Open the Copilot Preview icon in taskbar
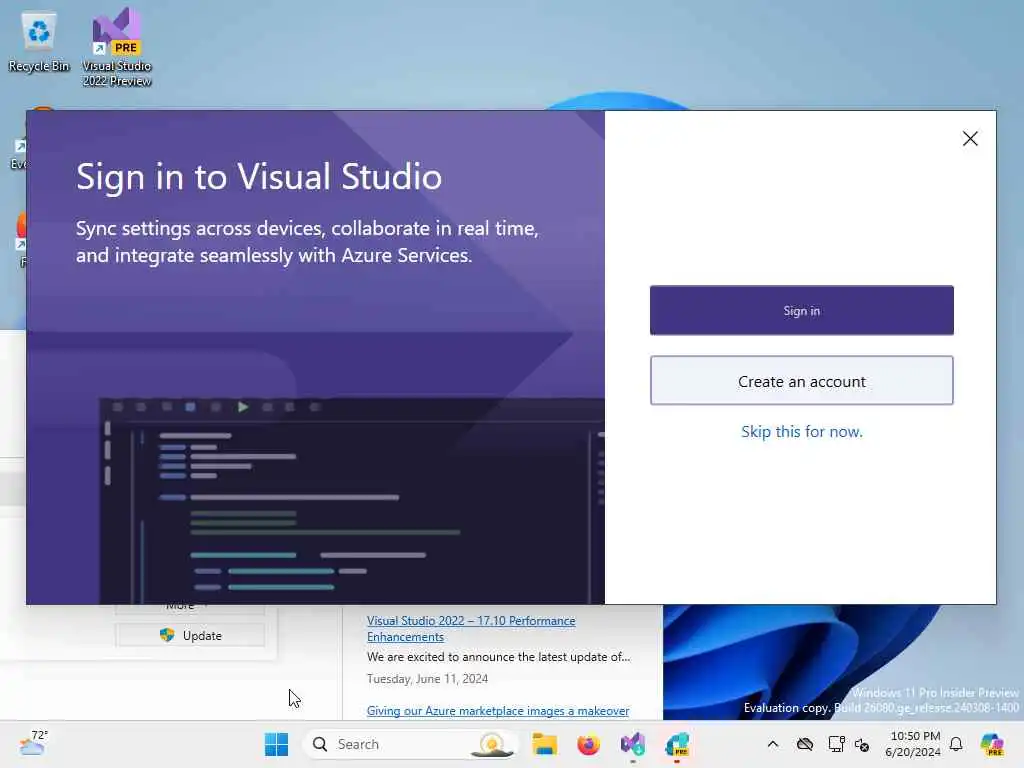Image resolution: width=1024 pixels, height=768 pixels. pos(992,744)
